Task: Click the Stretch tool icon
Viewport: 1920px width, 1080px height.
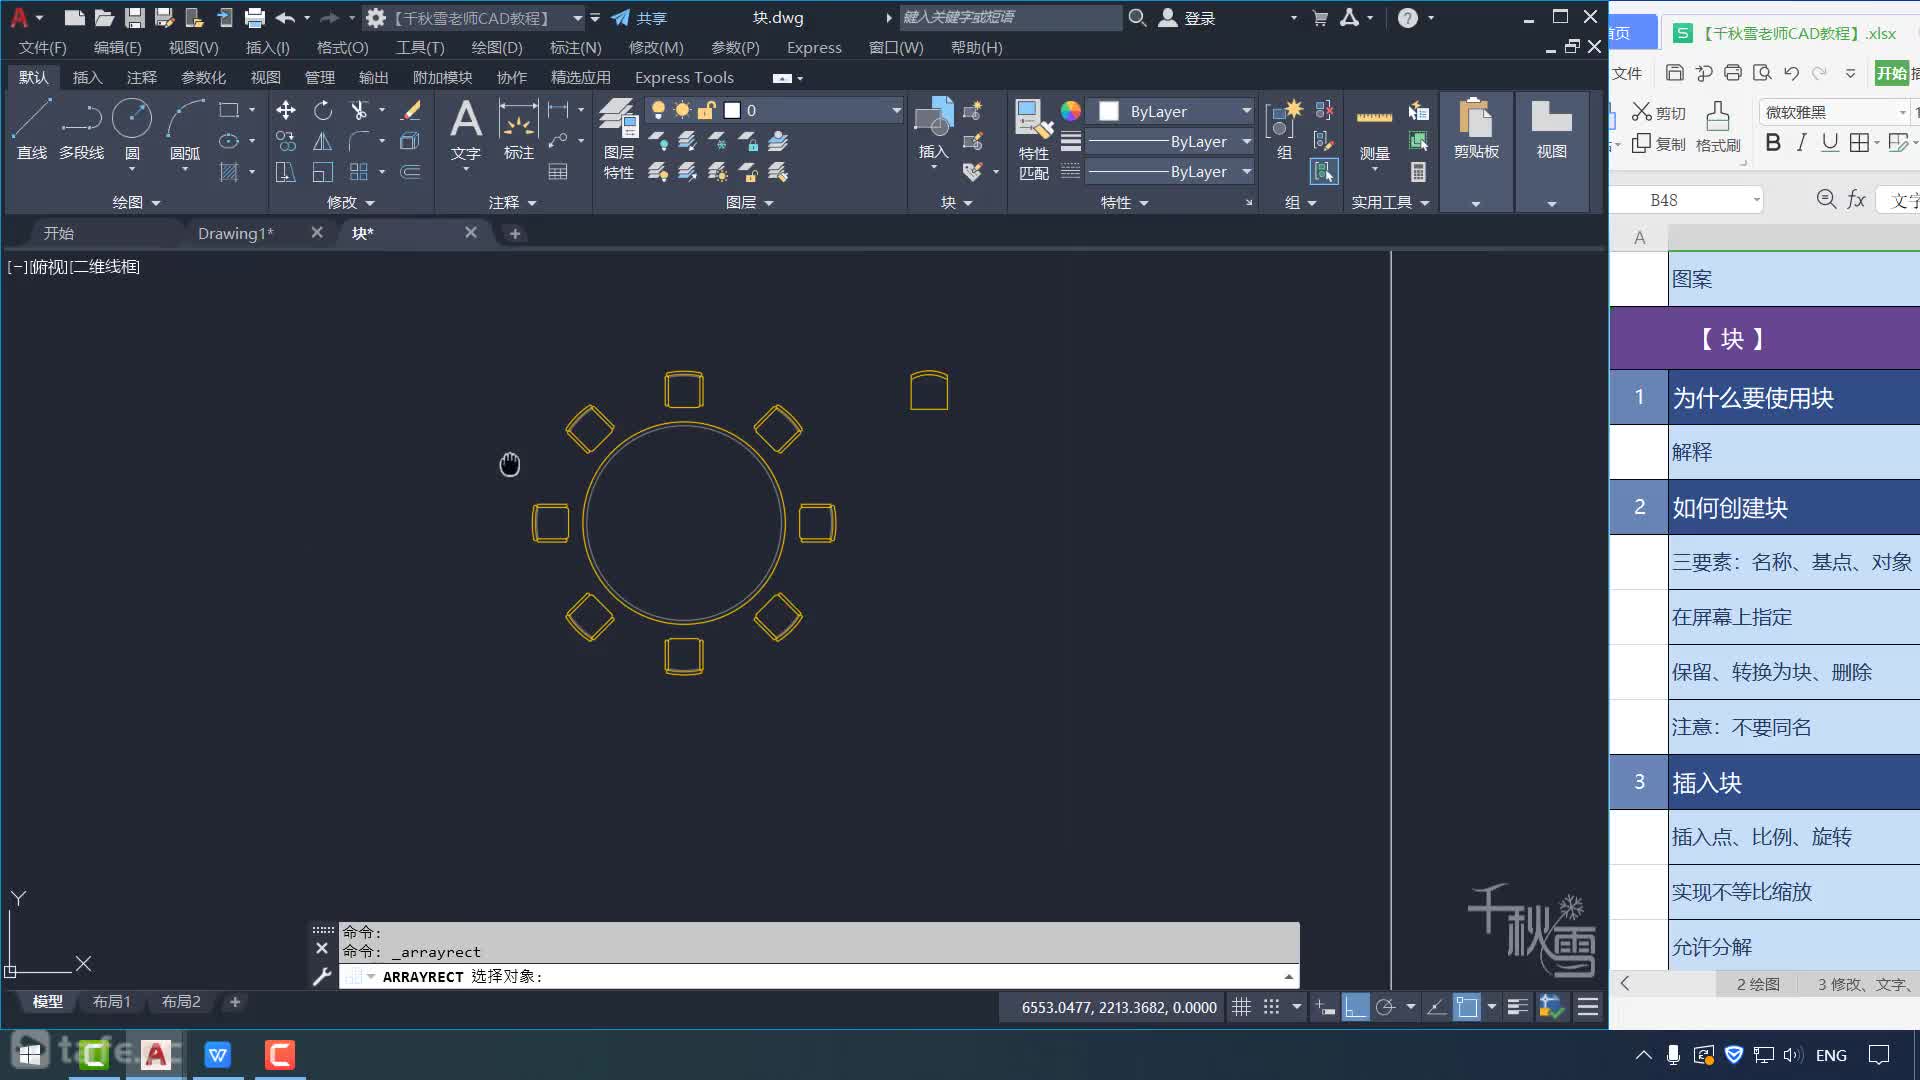Action: 286,172
